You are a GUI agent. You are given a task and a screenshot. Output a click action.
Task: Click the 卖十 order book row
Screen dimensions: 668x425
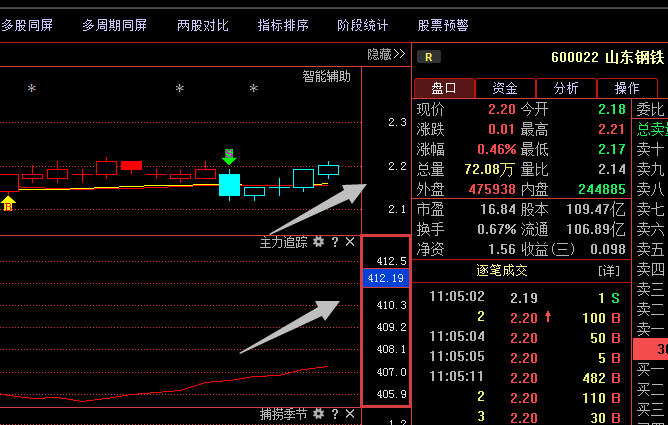click(x=651, y=149)
